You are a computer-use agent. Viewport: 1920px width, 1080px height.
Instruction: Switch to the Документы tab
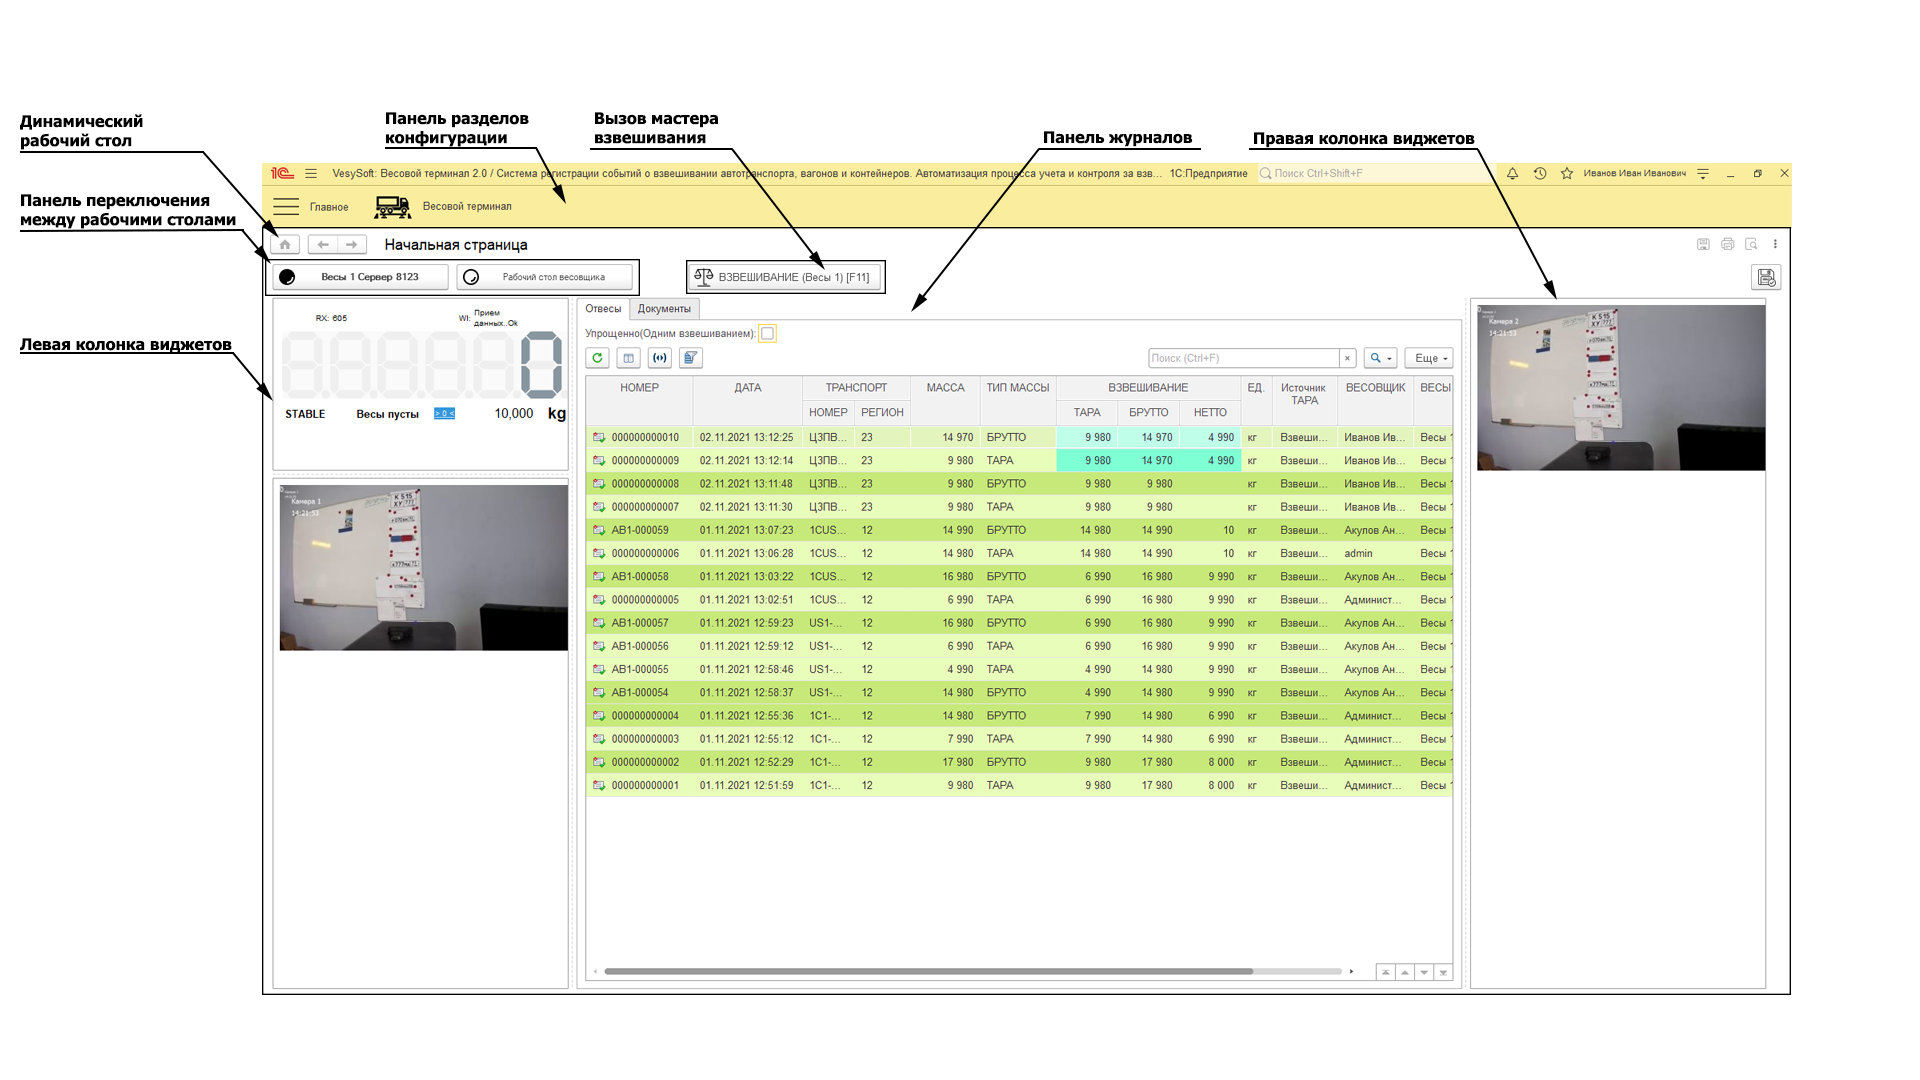coord(664,309)
